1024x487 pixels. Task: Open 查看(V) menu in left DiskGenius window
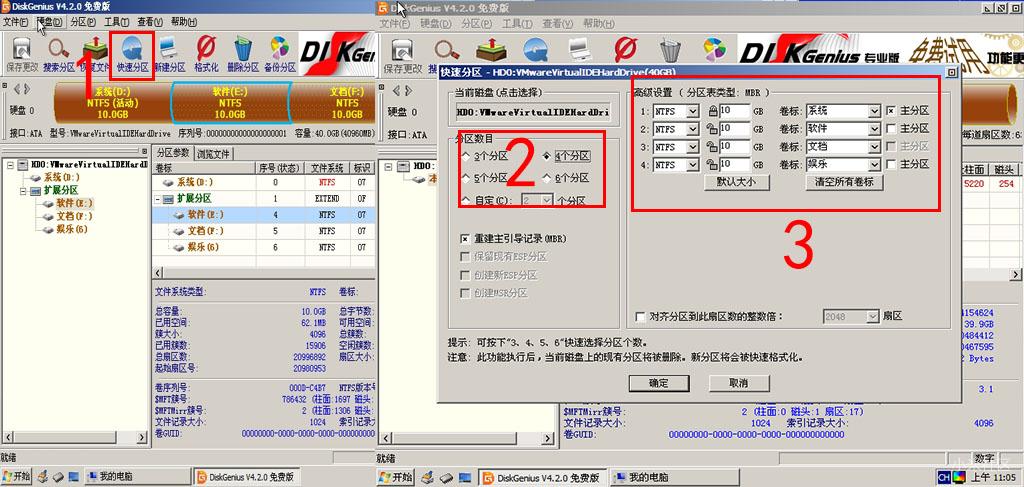click(x=150, y=22)
